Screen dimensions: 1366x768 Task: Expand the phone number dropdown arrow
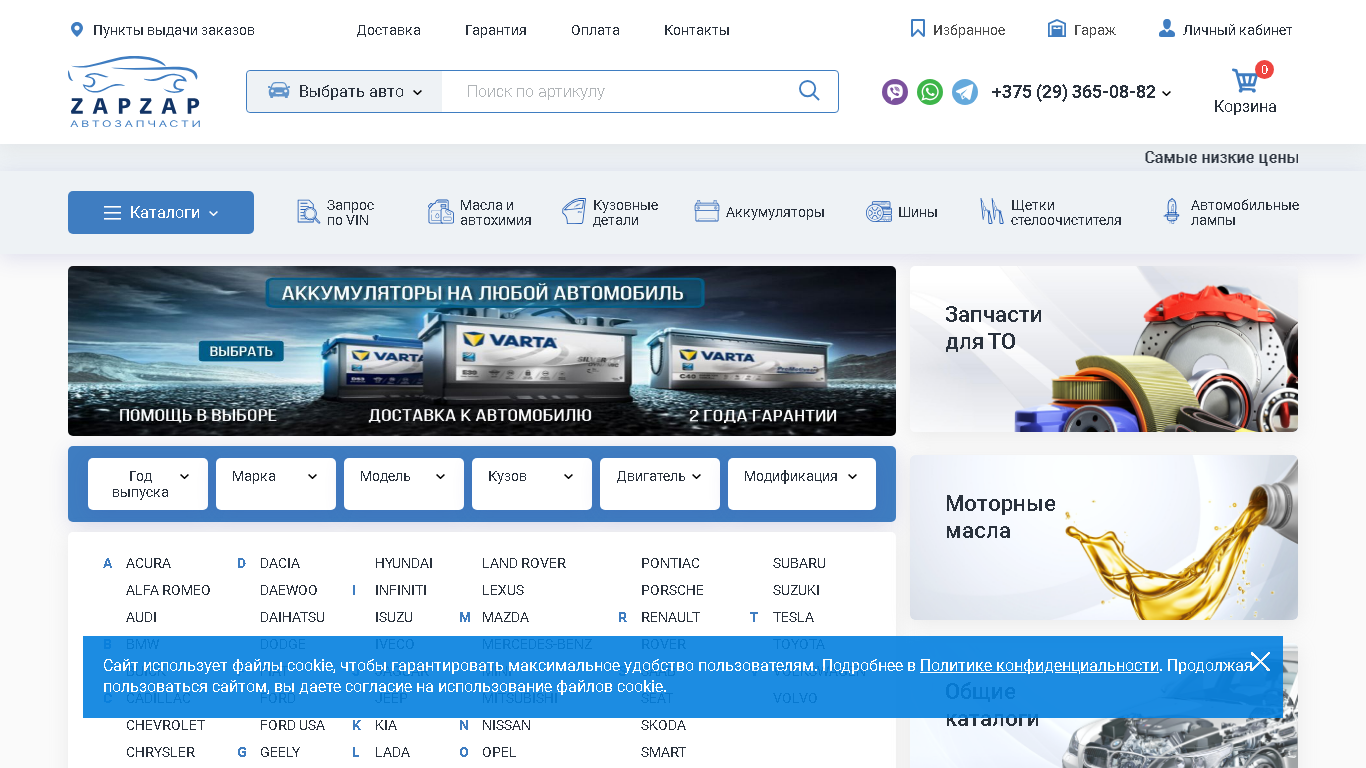[1166, 93]
